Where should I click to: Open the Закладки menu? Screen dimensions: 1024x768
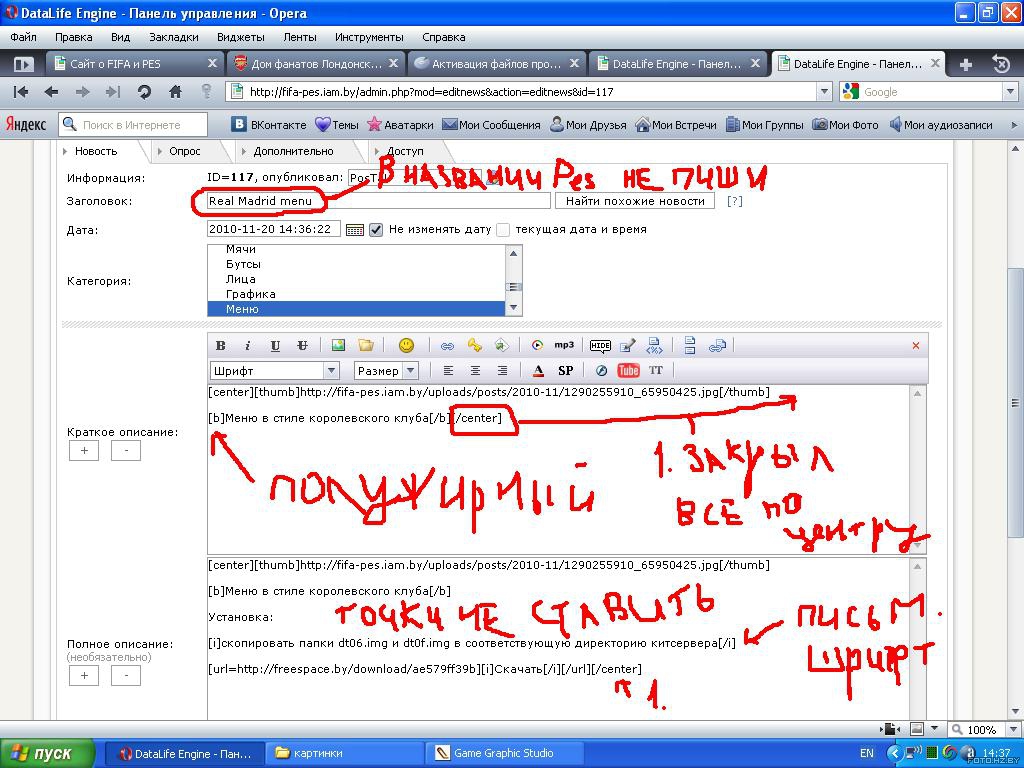(174, 37)
